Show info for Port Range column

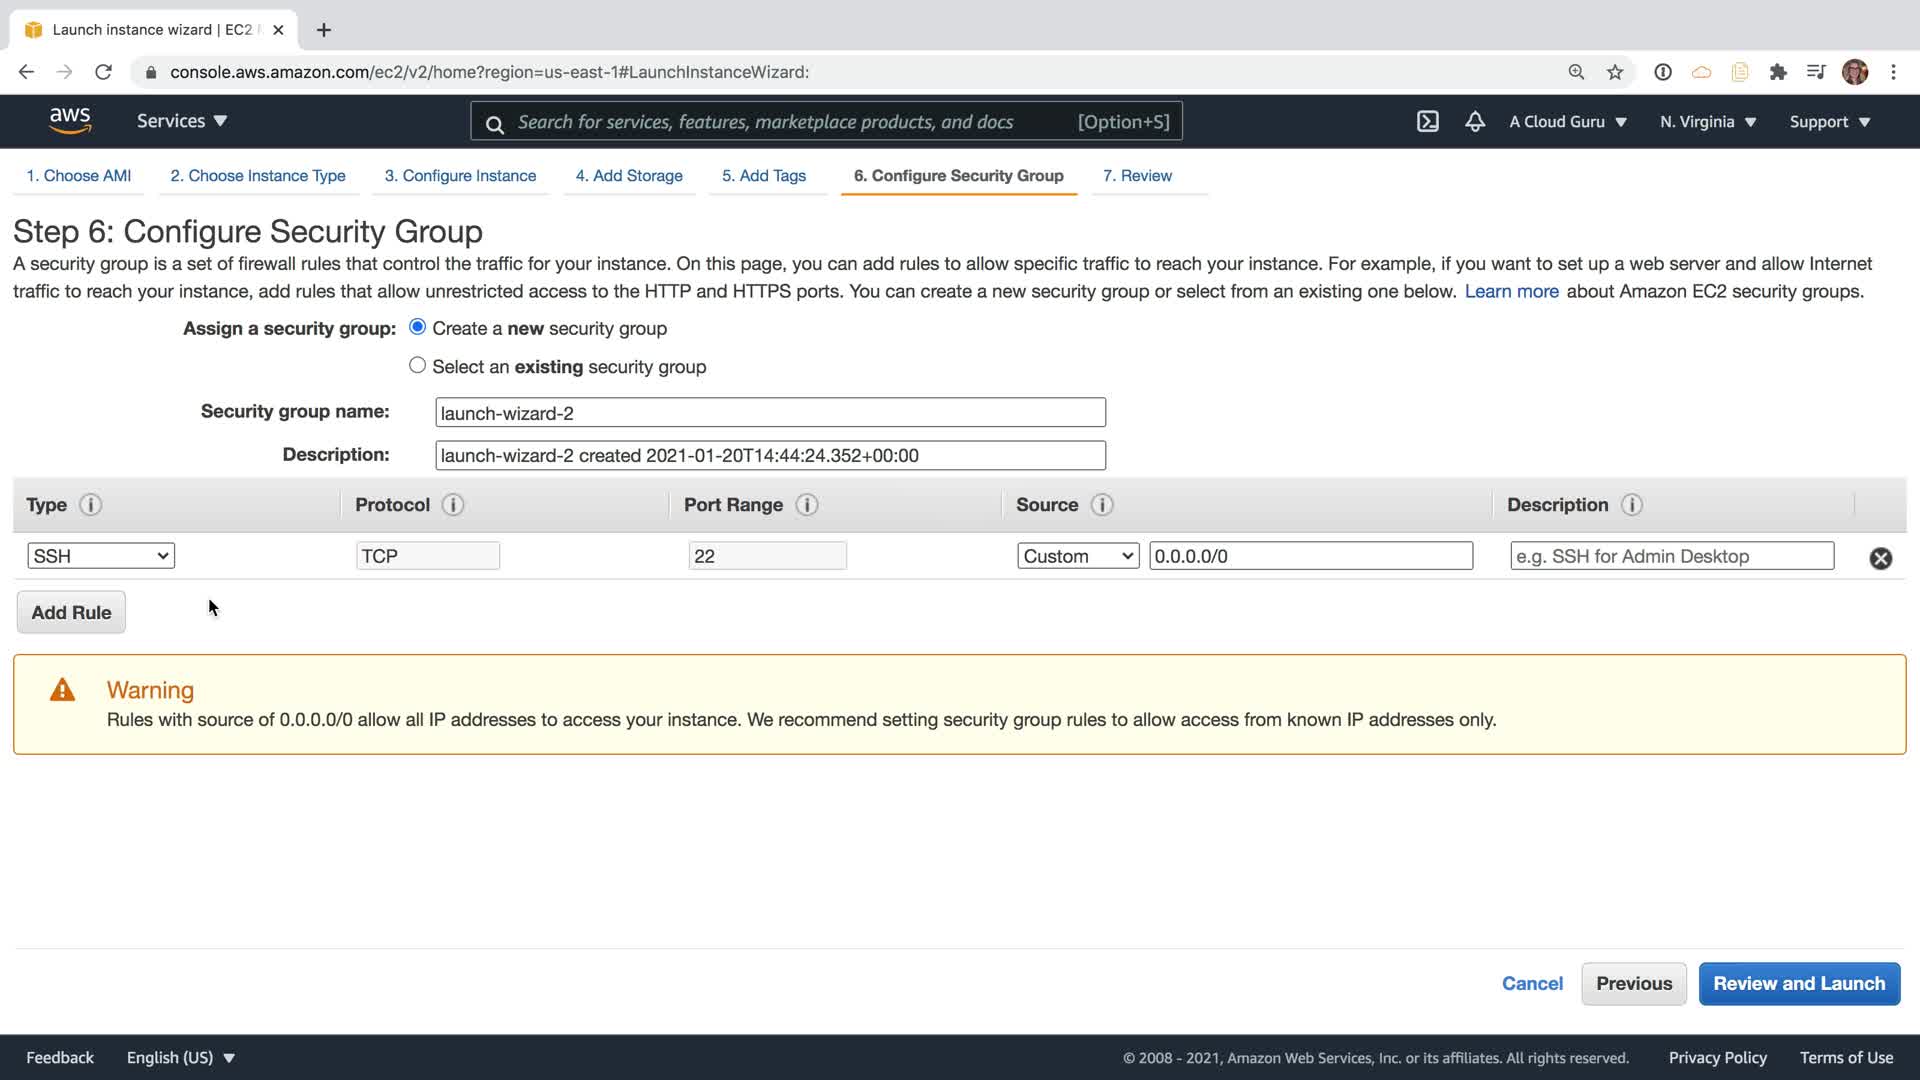(x=806, y=505)
